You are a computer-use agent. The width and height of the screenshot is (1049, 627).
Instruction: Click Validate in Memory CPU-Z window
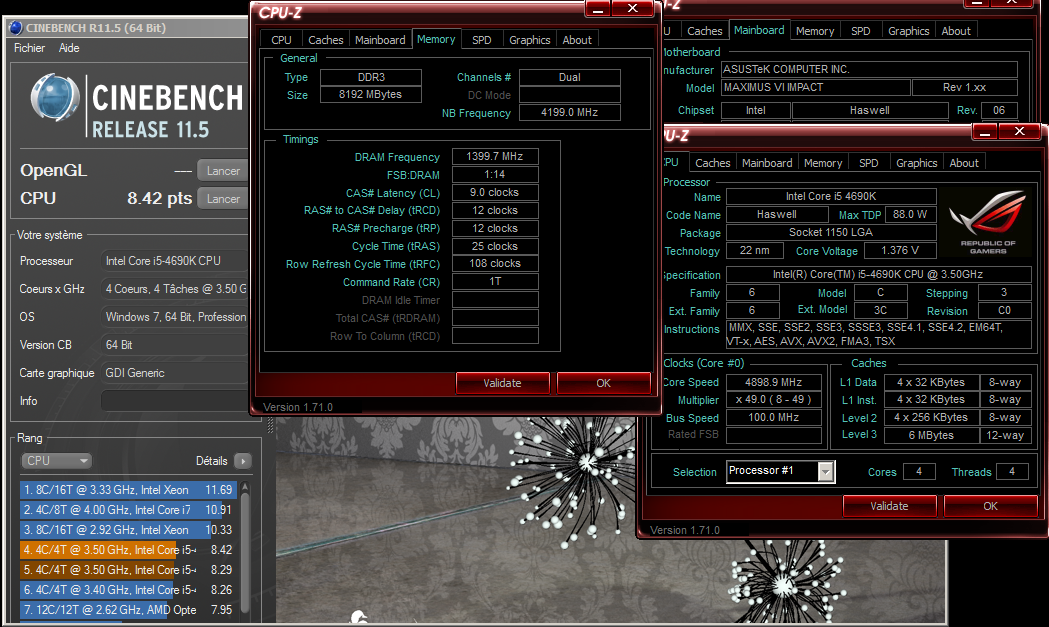point(502,383)
